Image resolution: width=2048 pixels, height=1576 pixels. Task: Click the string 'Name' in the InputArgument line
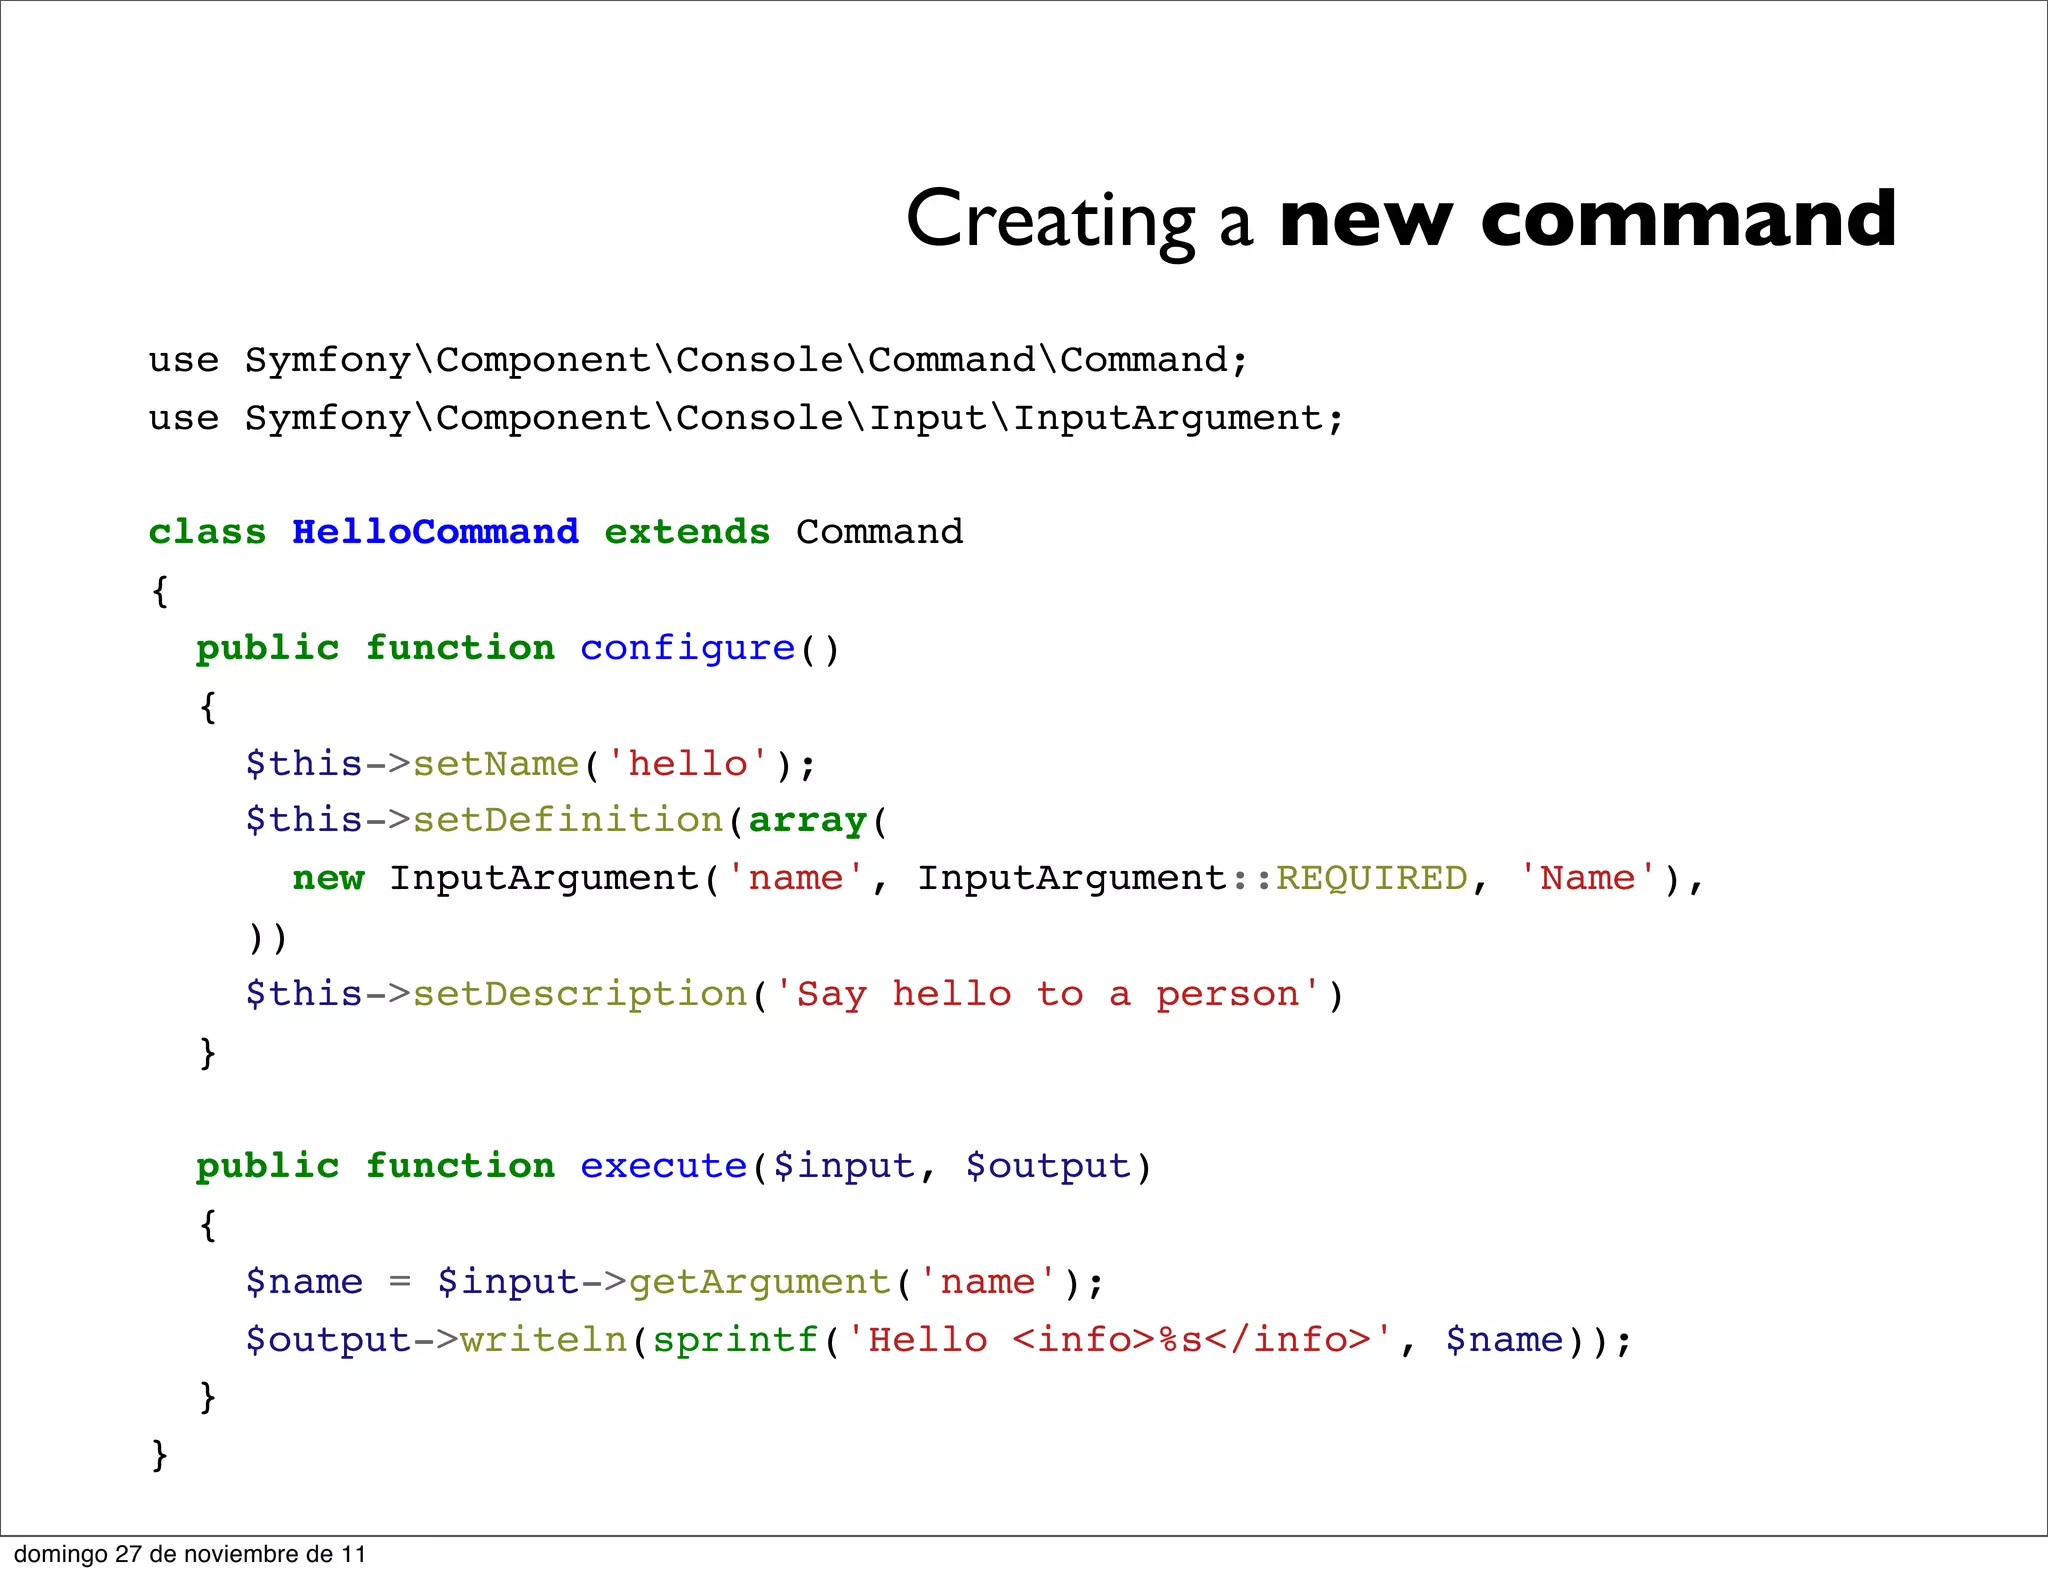1587,878
